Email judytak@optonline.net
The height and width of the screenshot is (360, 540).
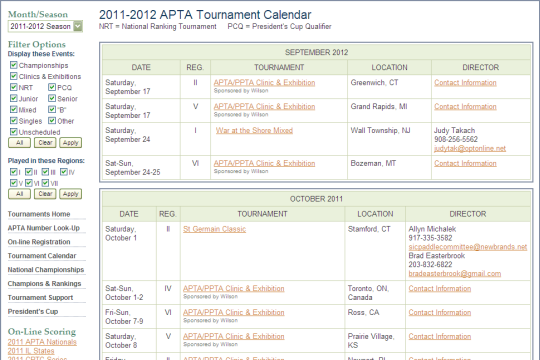(470, 148)
